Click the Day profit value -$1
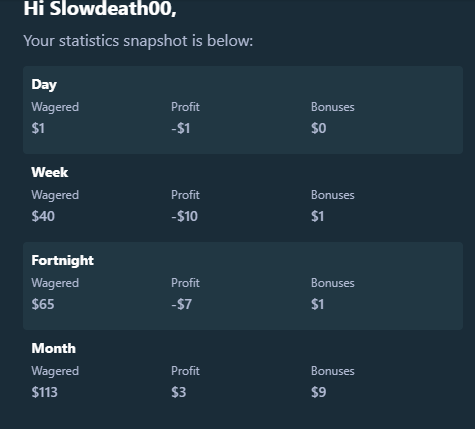The image size is (475, 429). pyautogui.click(x=181, y=128)
